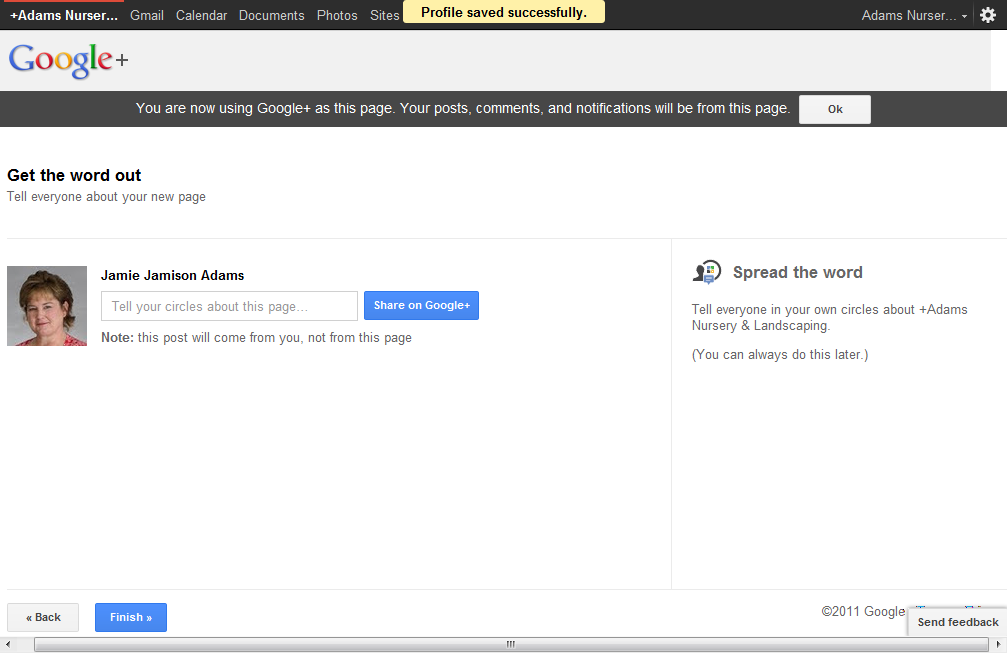Click the Share on Google+ button
The image size is (1007, 653).
click(421, 306)
